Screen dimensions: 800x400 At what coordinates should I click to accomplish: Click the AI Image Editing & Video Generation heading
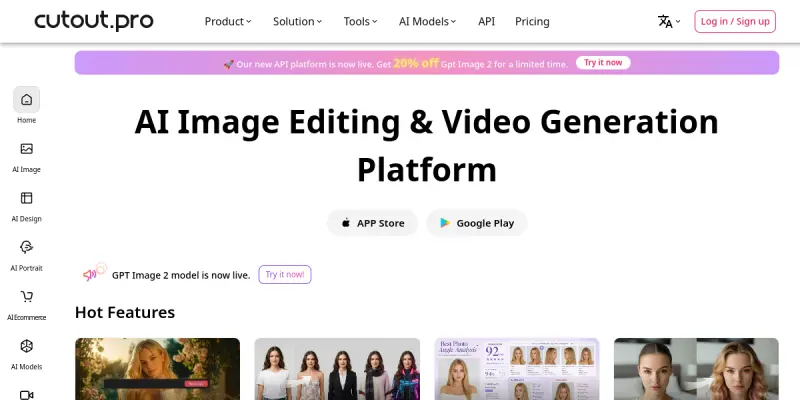[427, 146]
